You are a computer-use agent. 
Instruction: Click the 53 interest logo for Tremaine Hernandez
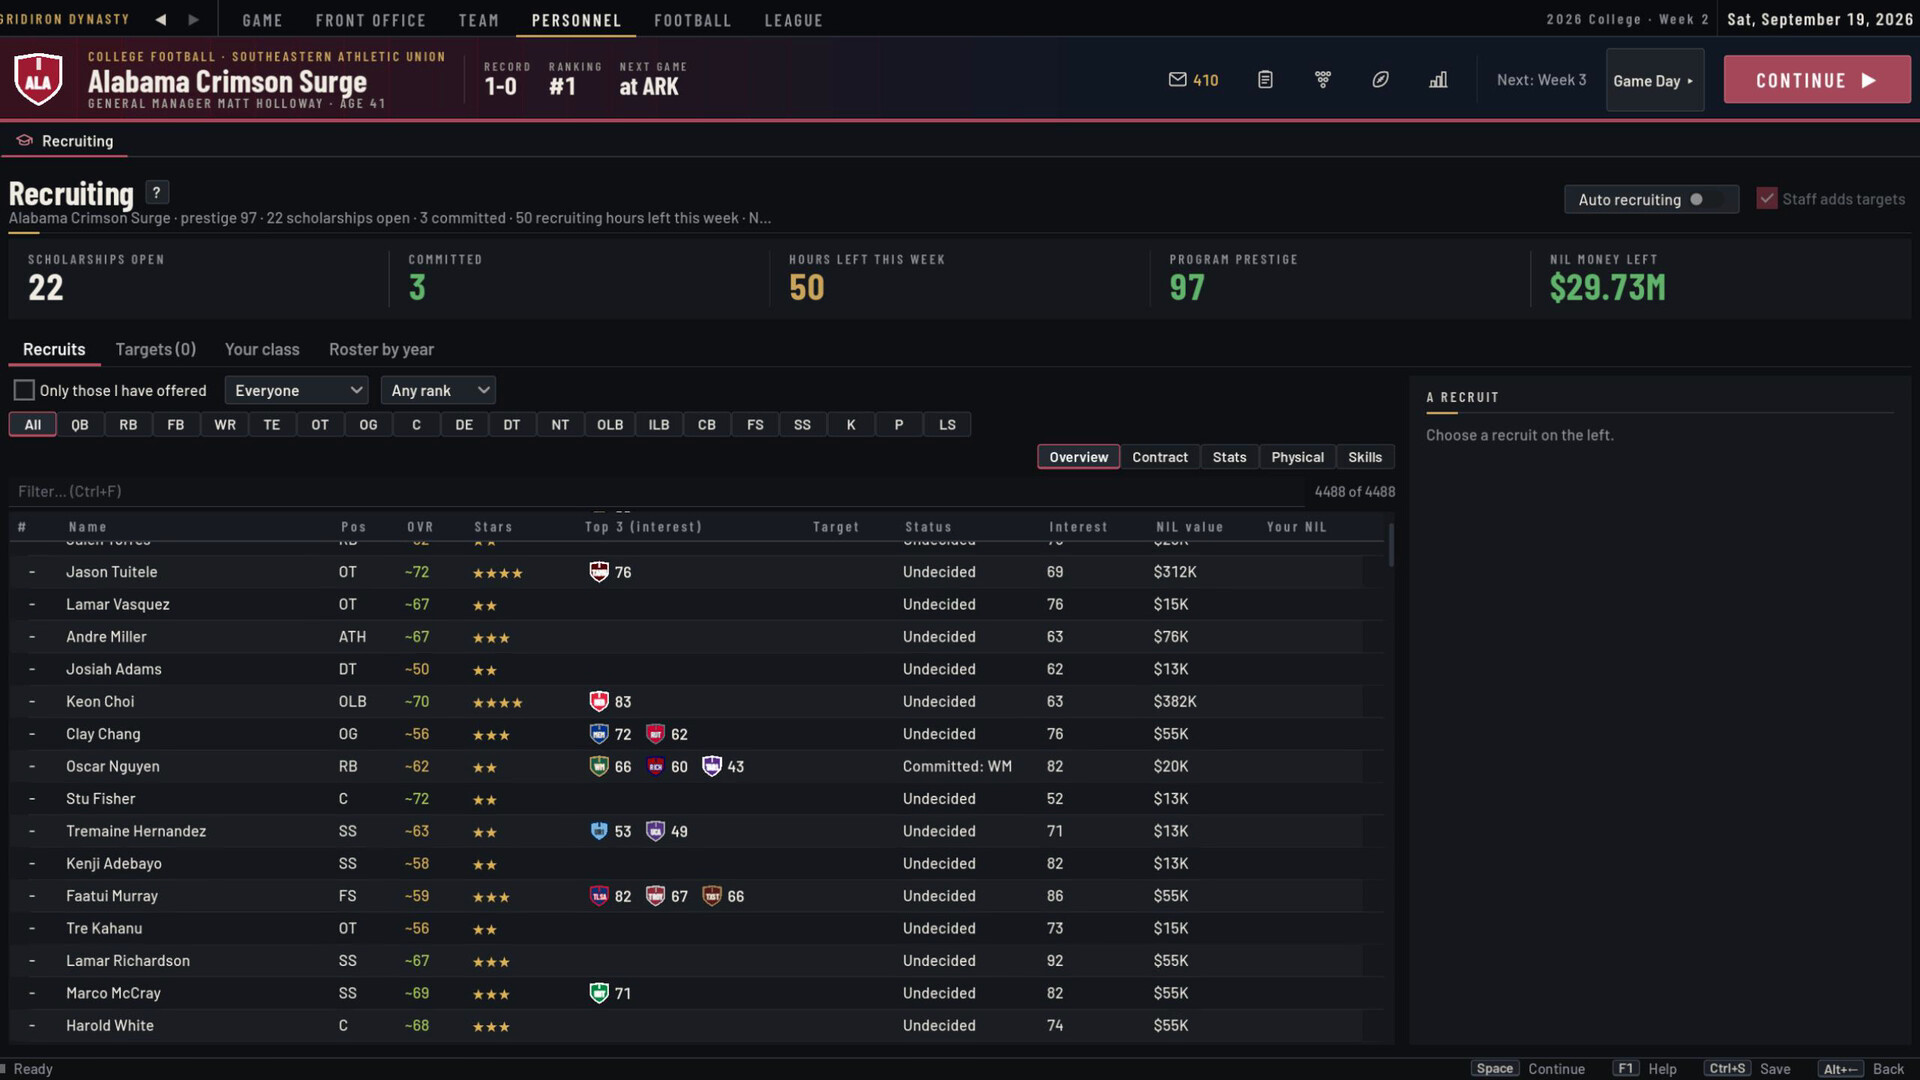point(599,831)
